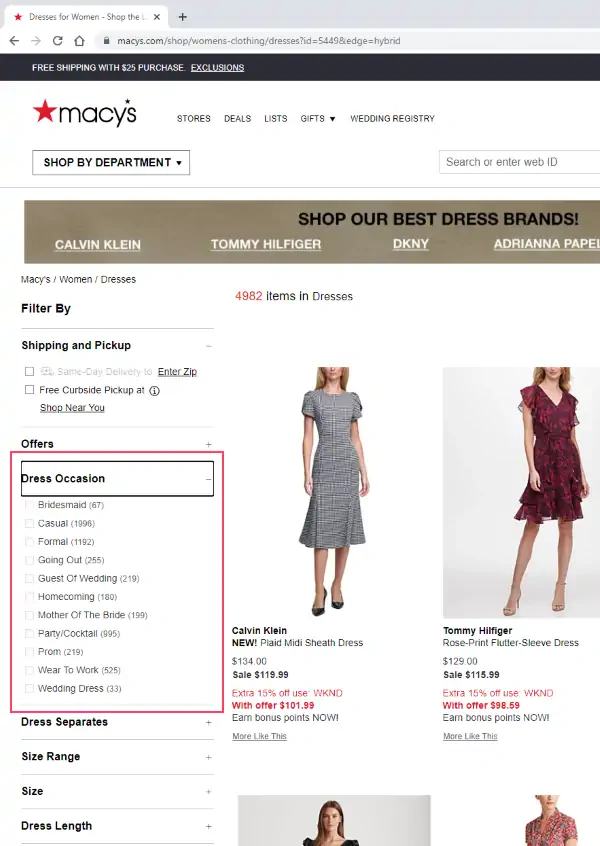Open ADRIANNA PAPELL brand link in banner
The image size is (600, 846).
(x=547, y=243)
